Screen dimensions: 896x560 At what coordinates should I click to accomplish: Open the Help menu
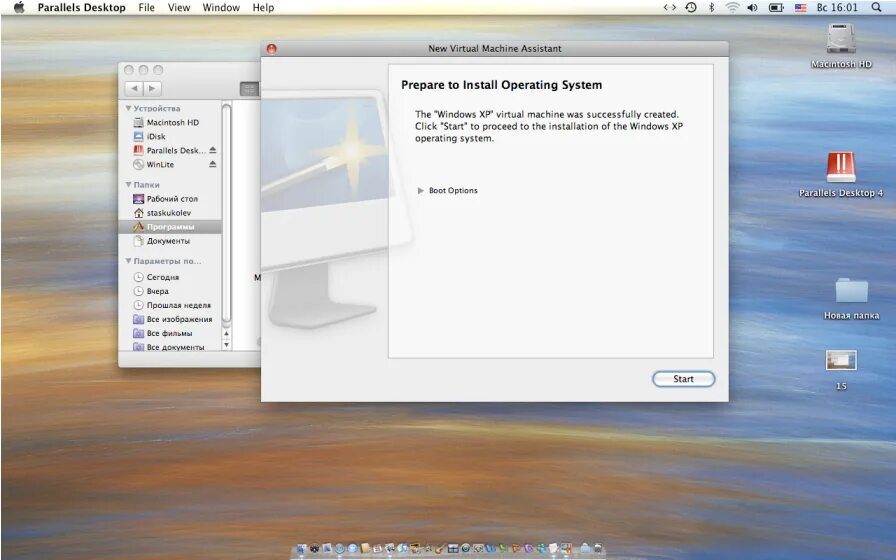click(x=263, y=7)
